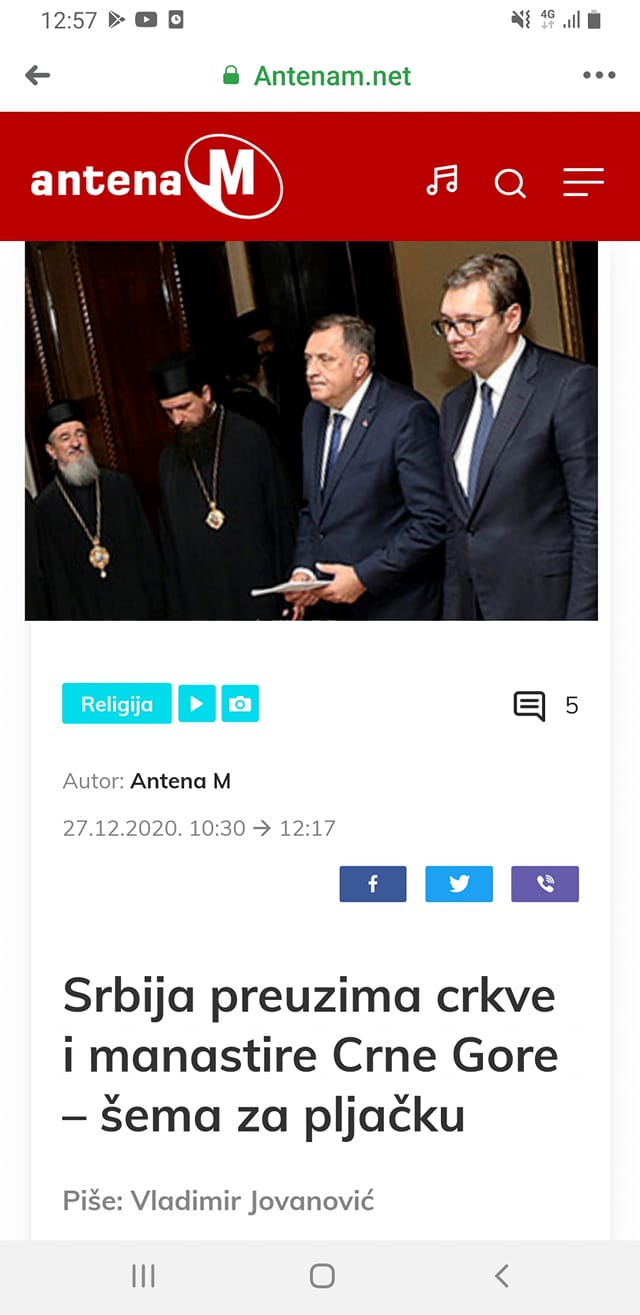This screenshot has height=1315, width=640.
Task: Open the comments speech bubble icon
Action: click(x=529, y=706)
